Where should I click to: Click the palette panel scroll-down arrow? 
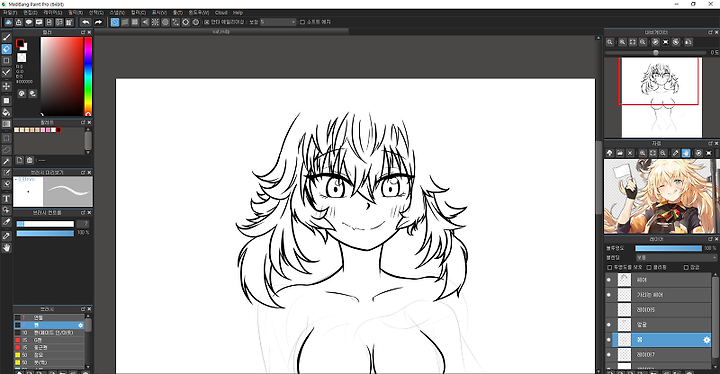[88, 152]
